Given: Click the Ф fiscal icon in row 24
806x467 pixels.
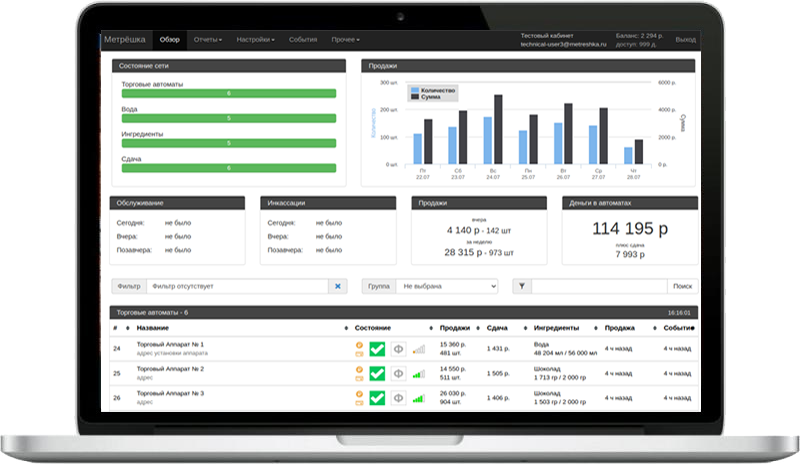Looking at the screenshot, I should click(x=398, y=349).
